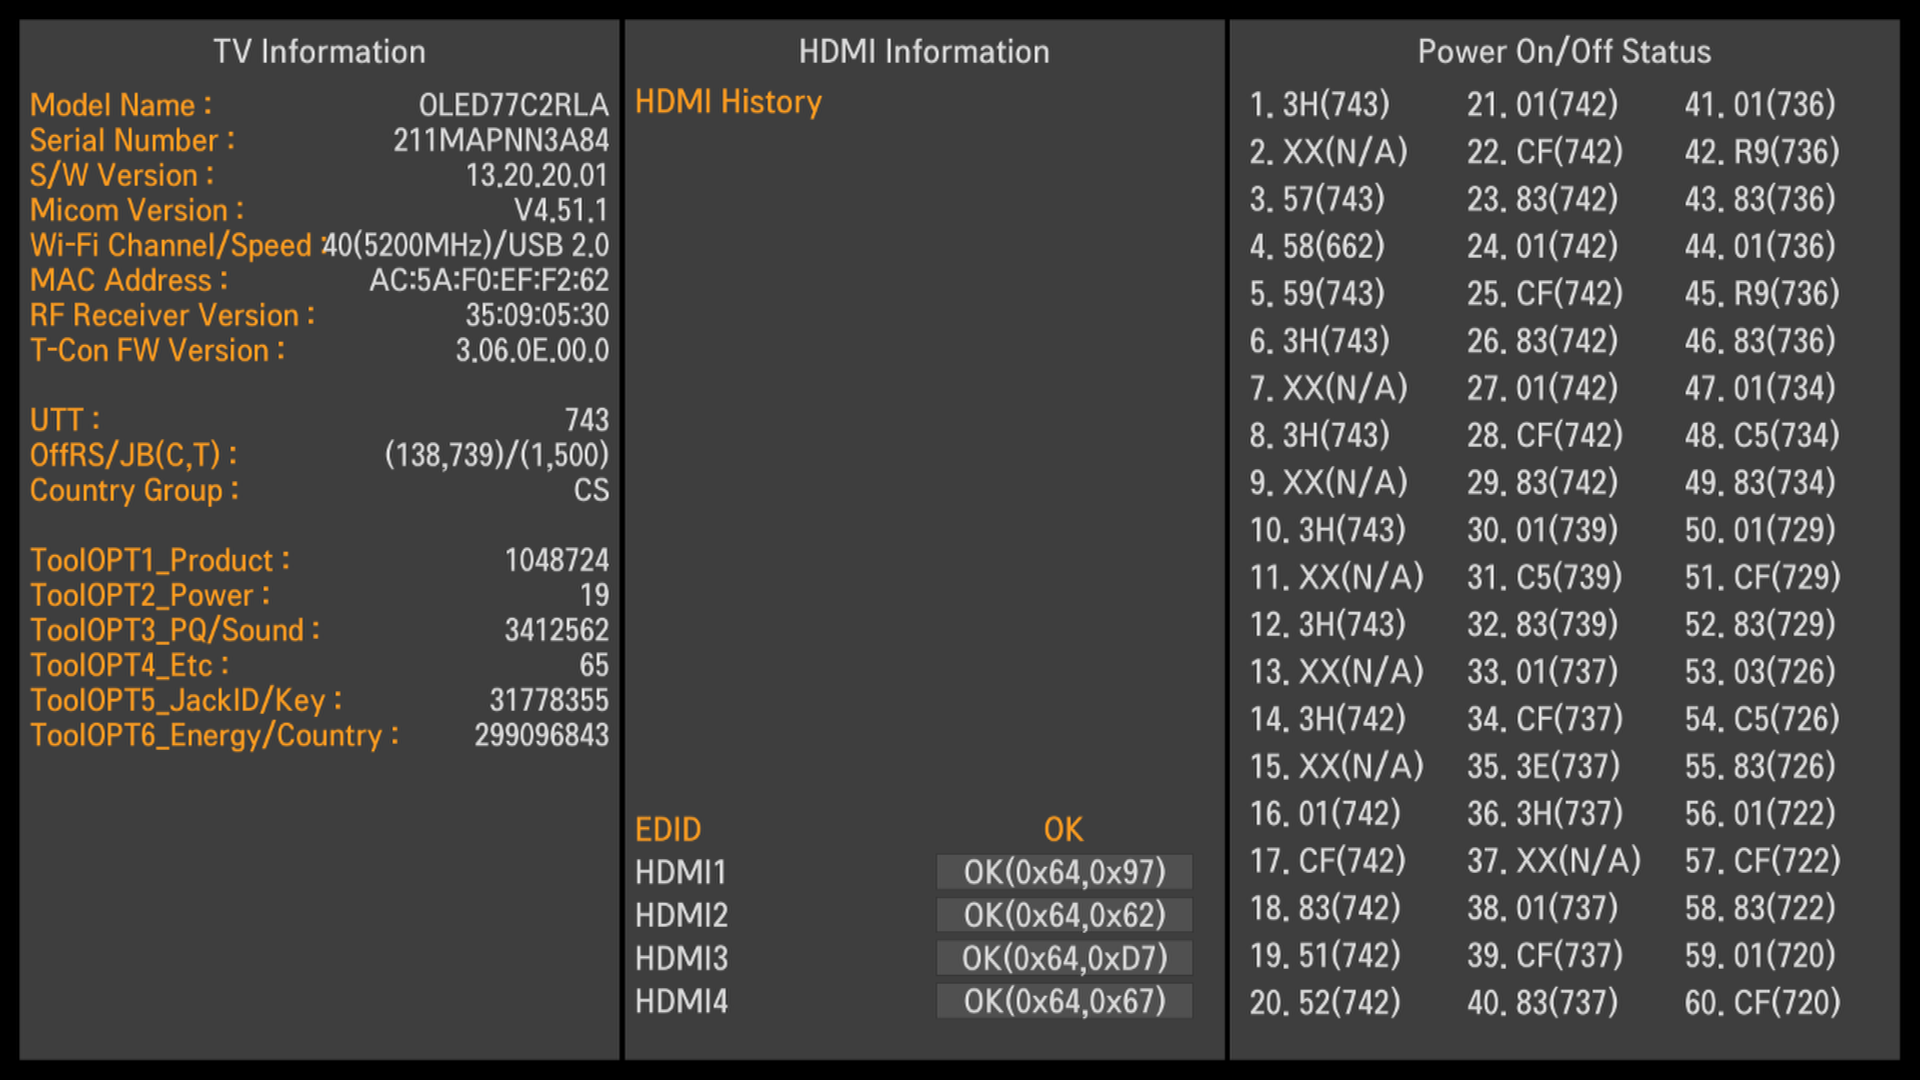This screenshot has height=1080, width=1920.
Task: Select the HDMI Information panel title
Action: click(924, 52)
